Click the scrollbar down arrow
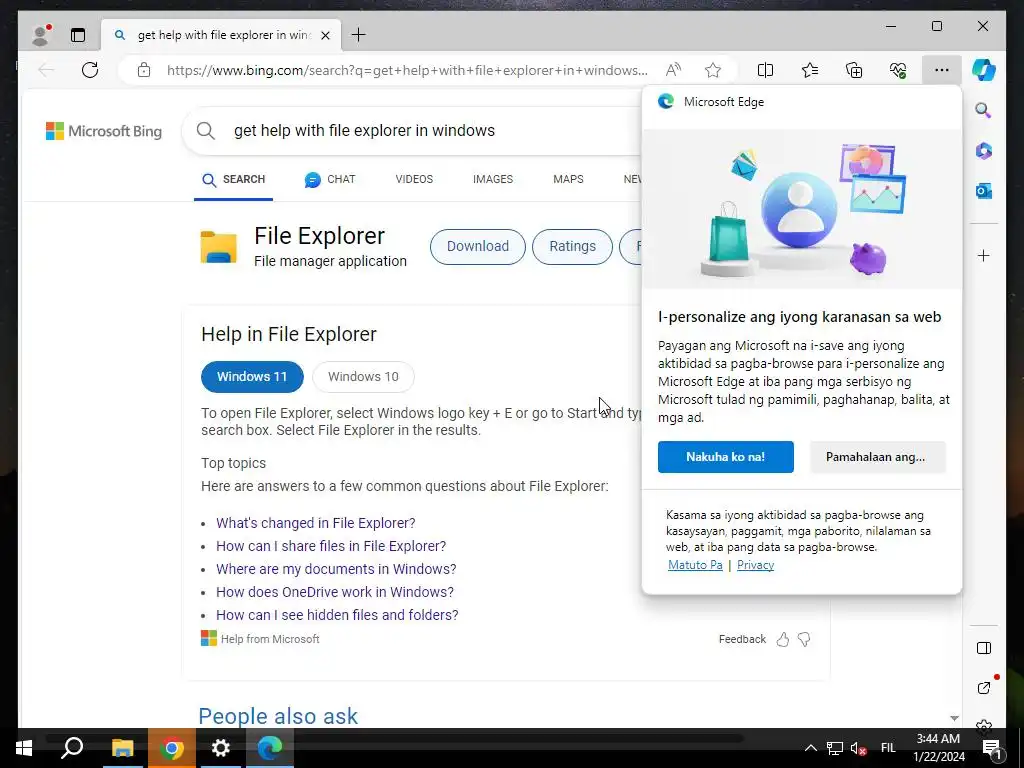The image size is (1024, 768). [954, 718]
